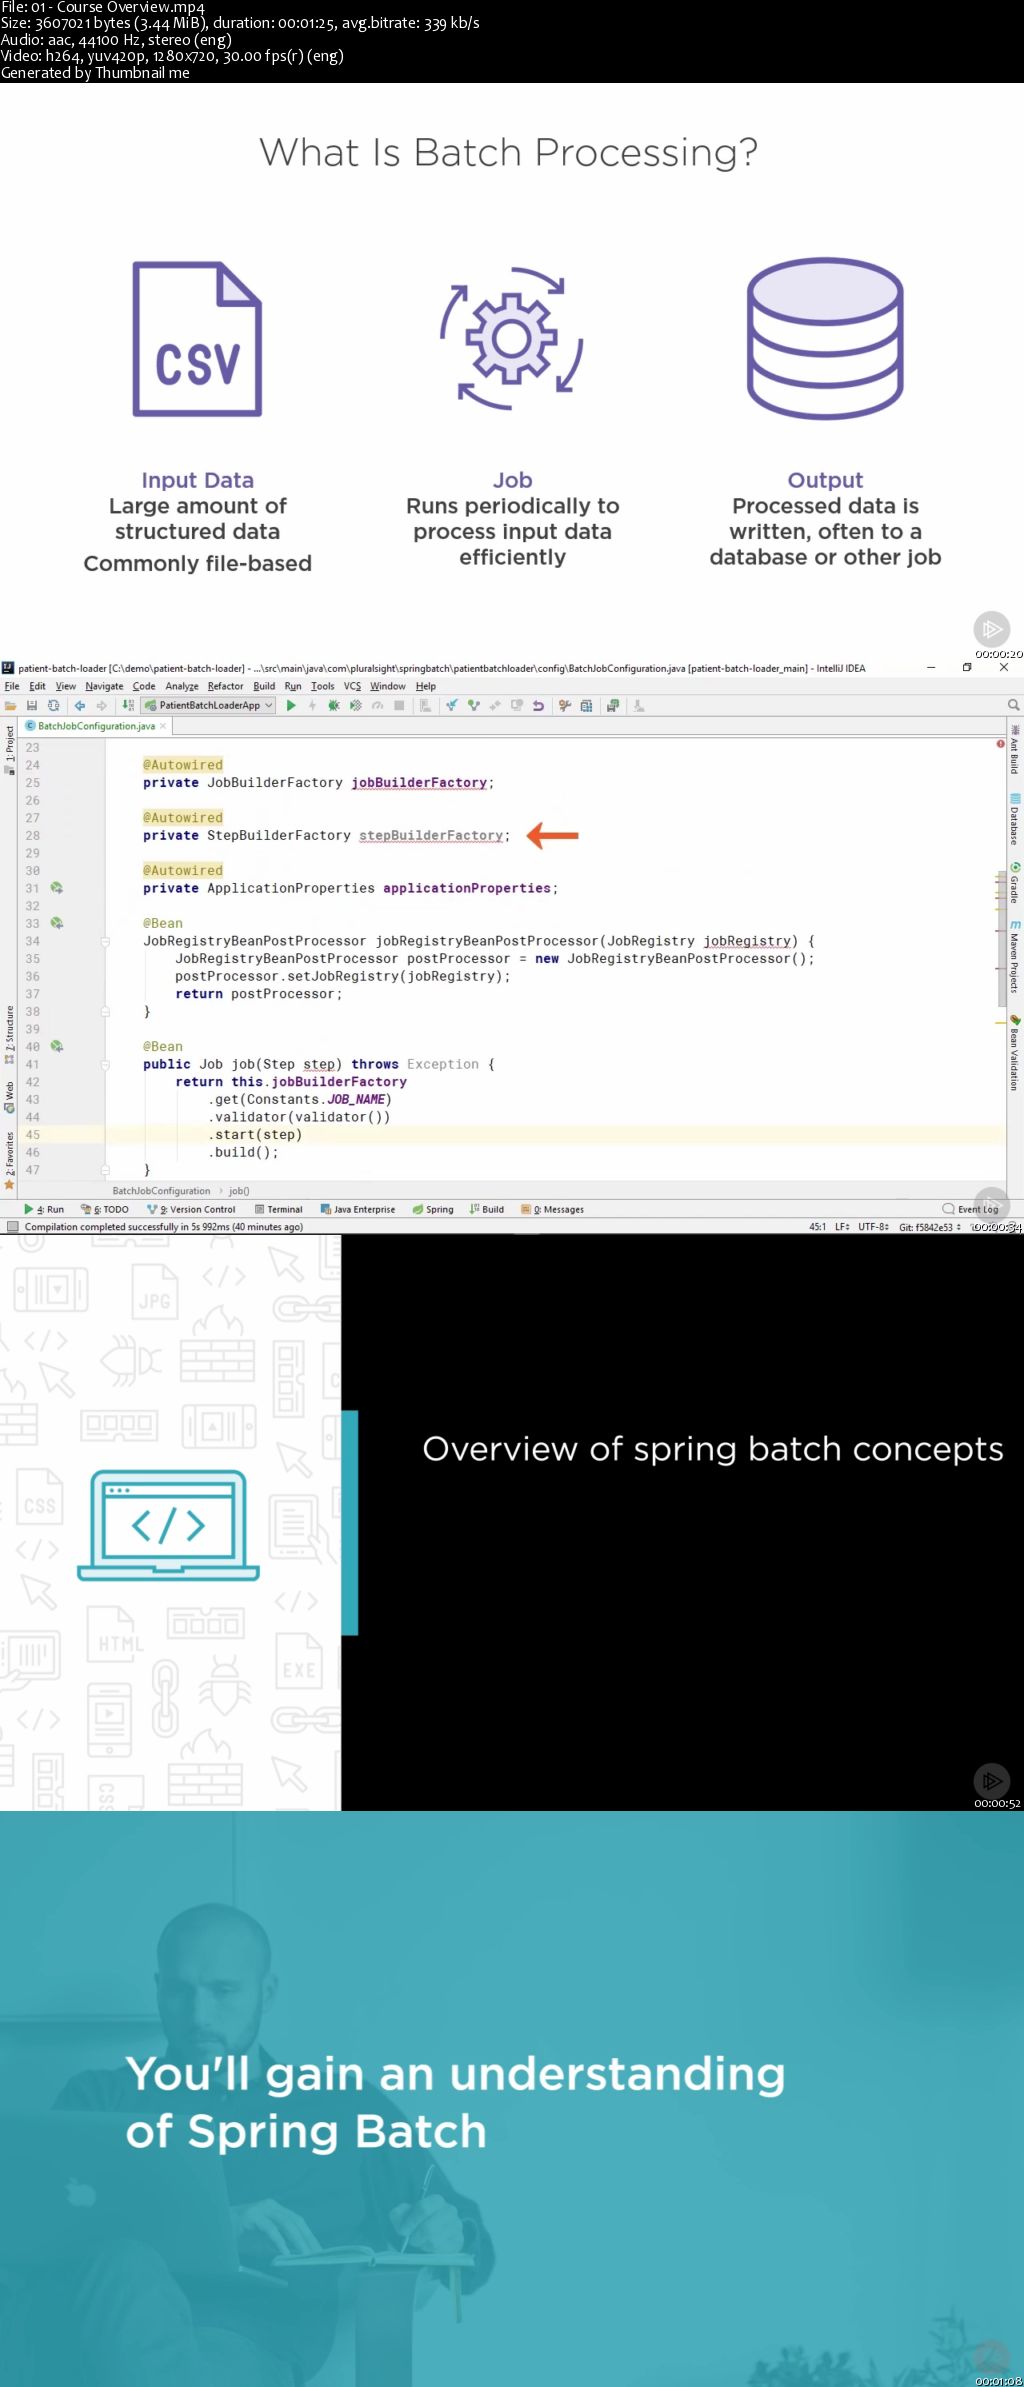Open the 0: Messages tool window
The width and height of the screenshot is (1024, 2387).
coord(553,1209)
